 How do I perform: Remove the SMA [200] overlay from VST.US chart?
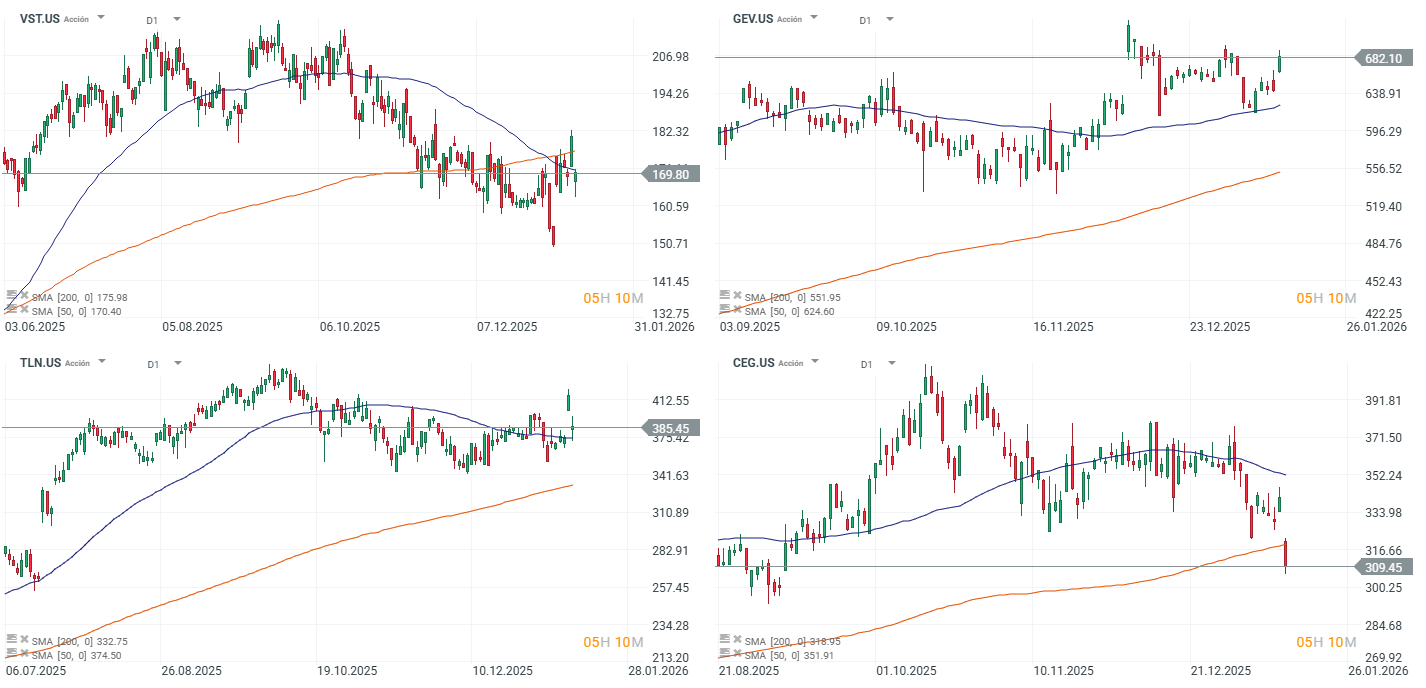tap(24, 296)
